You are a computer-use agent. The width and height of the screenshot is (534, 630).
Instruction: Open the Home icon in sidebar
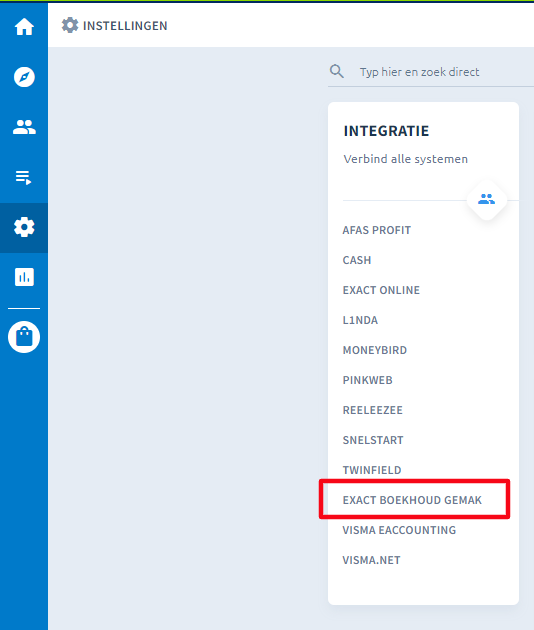(x=24, y=27)
